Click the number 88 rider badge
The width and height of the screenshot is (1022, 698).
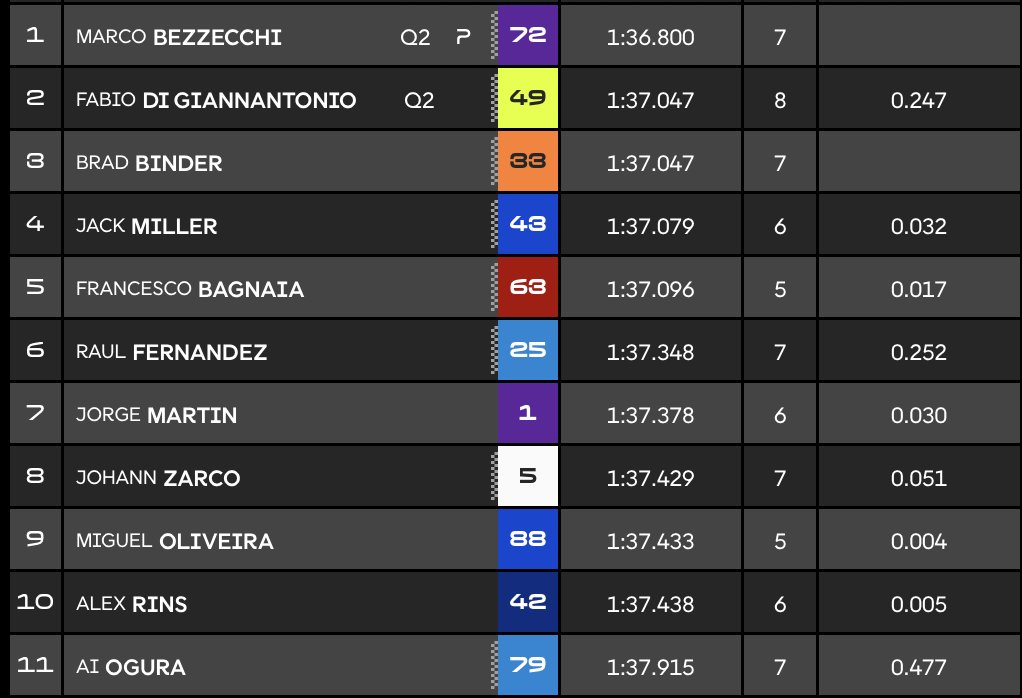[527, 540]
